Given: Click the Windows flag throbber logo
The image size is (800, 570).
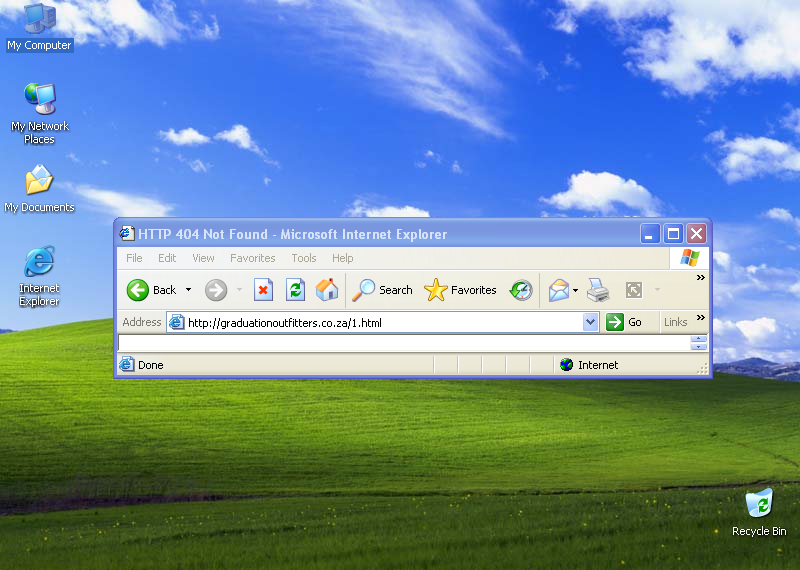Looking at the screenshot, I should [689, 258].
